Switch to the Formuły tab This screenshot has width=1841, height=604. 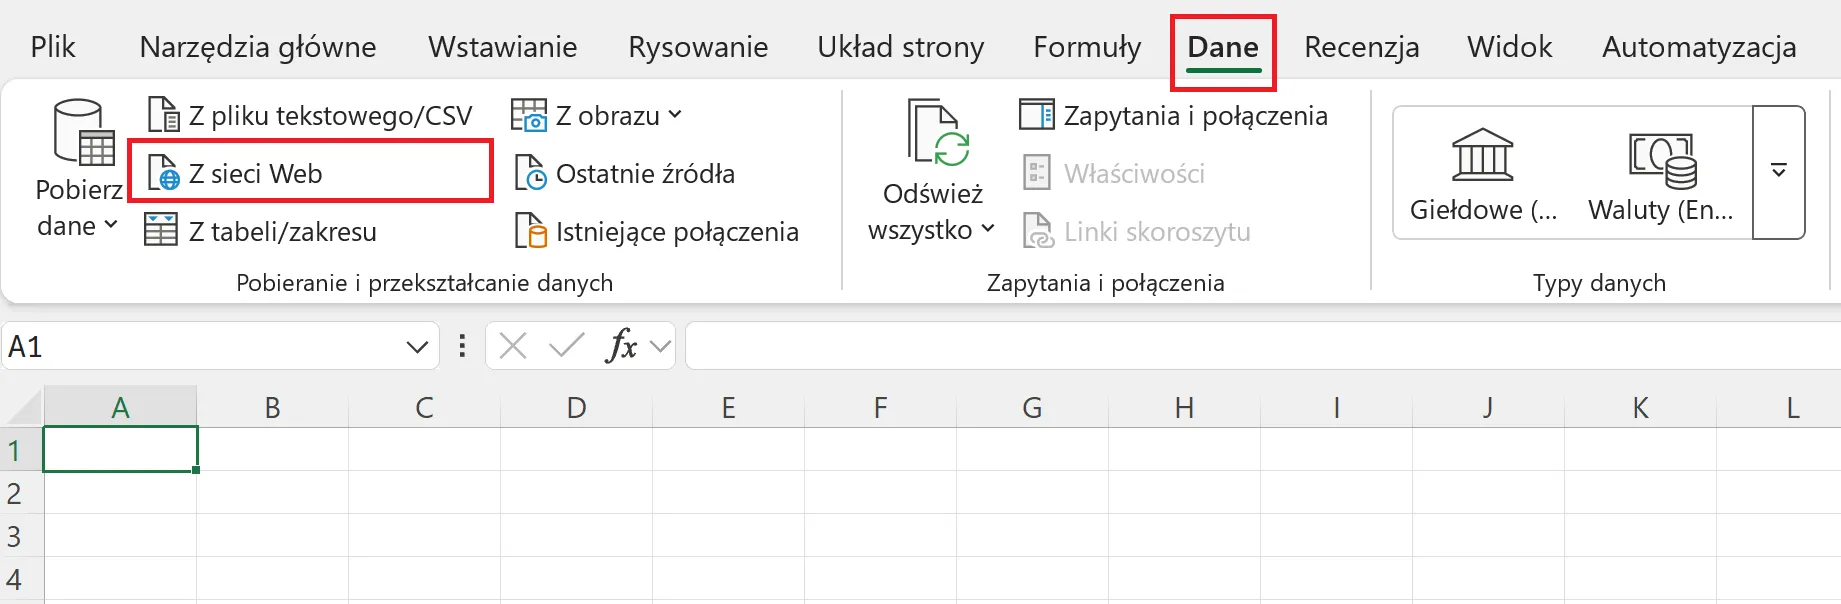(1086, 47)
